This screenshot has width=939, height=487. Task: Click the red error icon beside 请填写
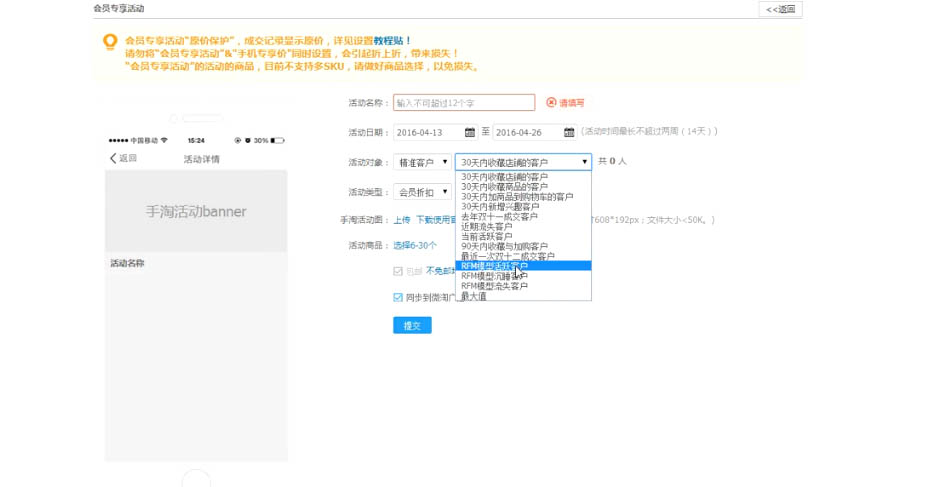click(551, 102)
